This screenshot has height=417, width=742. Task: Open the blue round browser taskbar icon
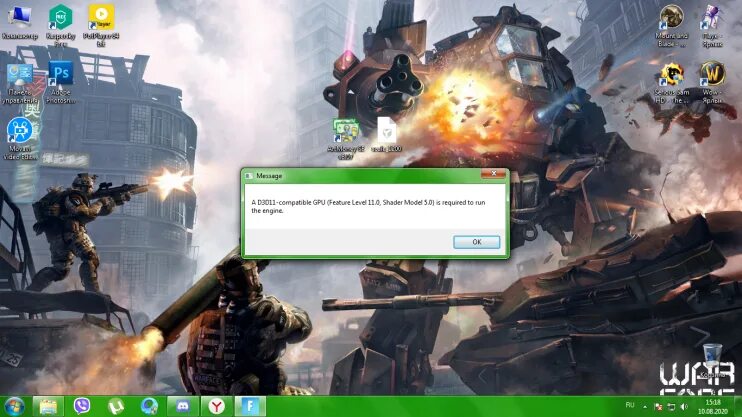click(x=149, y=406)
